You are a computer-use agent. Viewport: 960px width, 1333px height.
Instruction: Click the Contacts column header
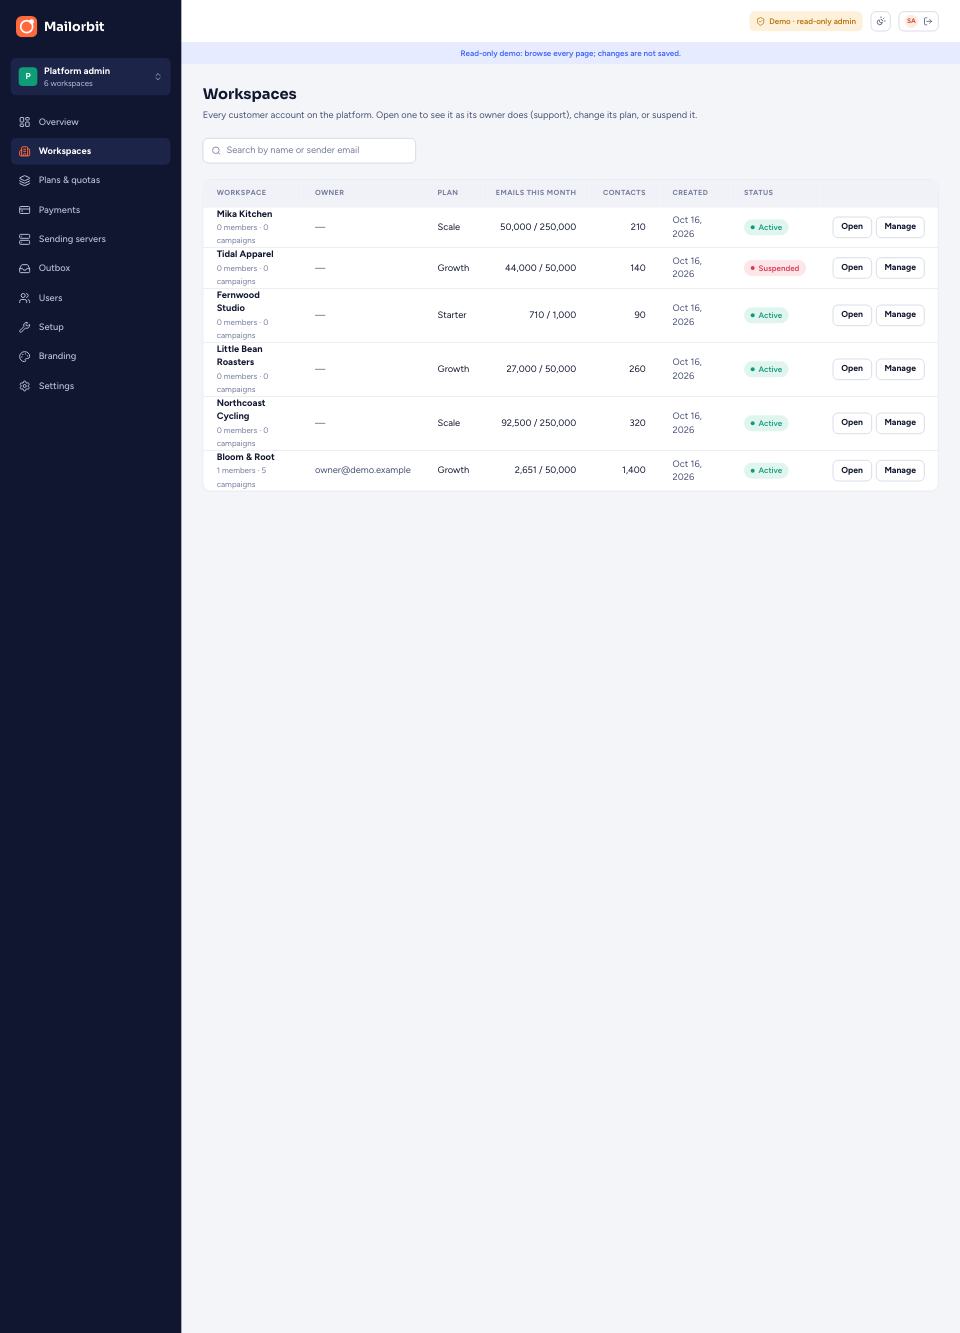[624, 193]
